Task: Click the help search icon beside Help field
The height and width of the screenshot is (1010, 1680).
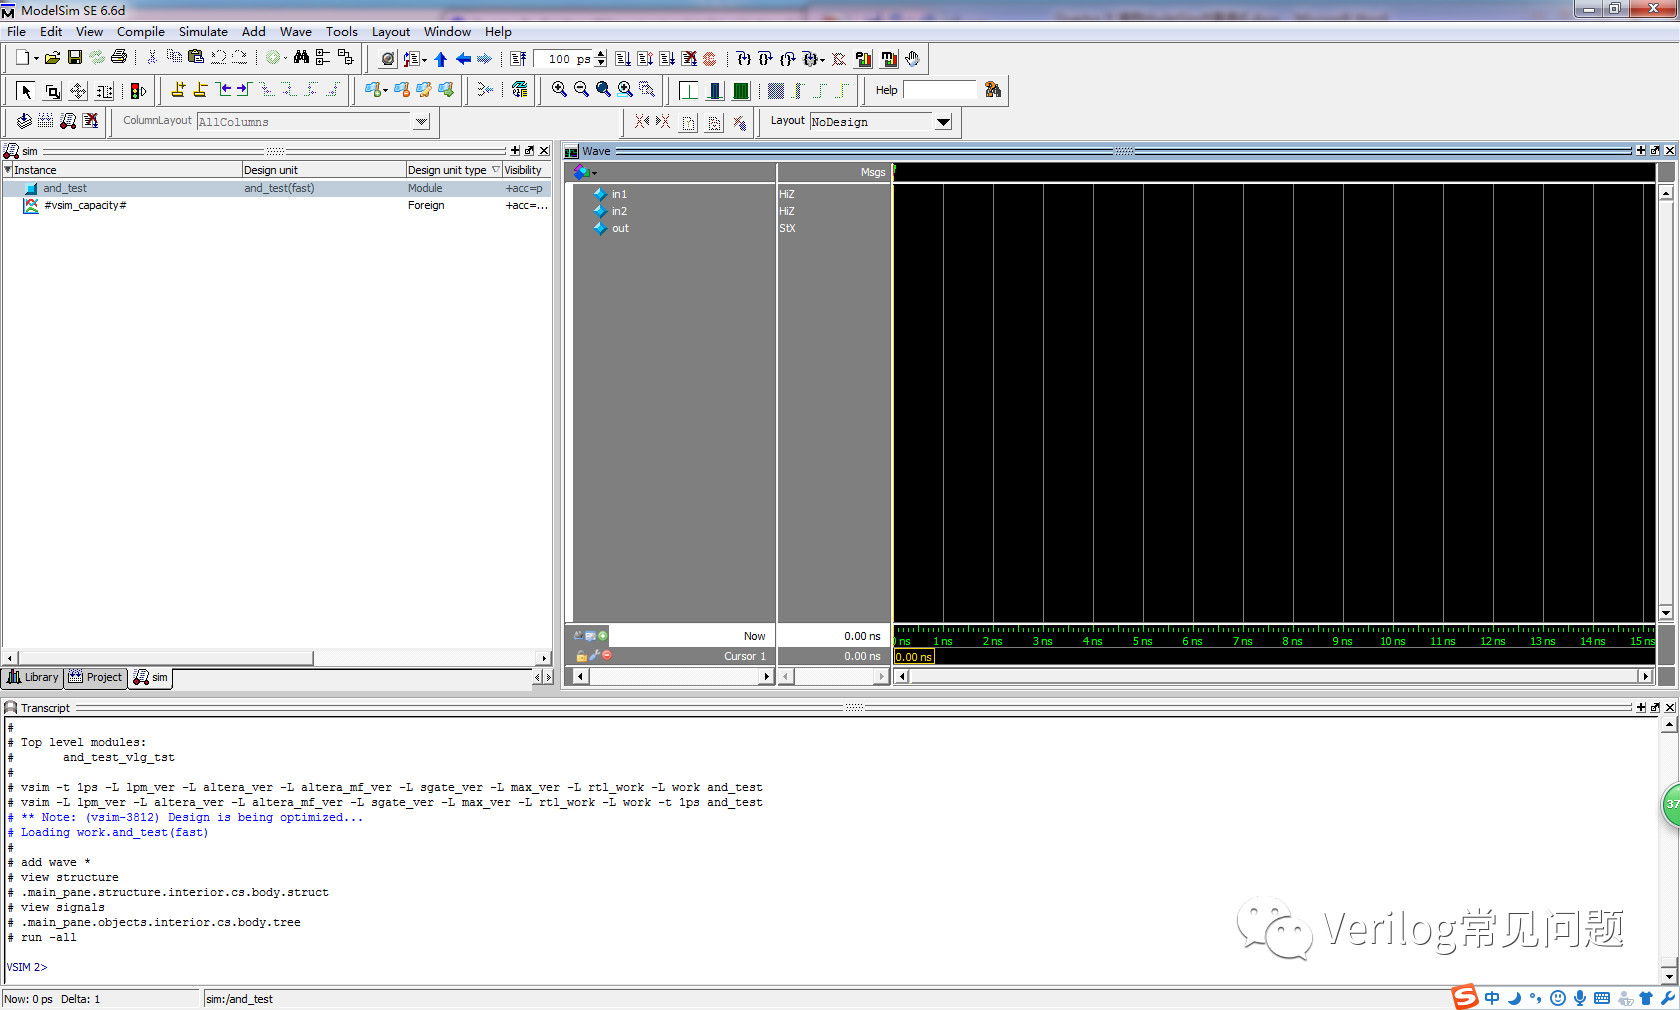Action: point(993,90)
